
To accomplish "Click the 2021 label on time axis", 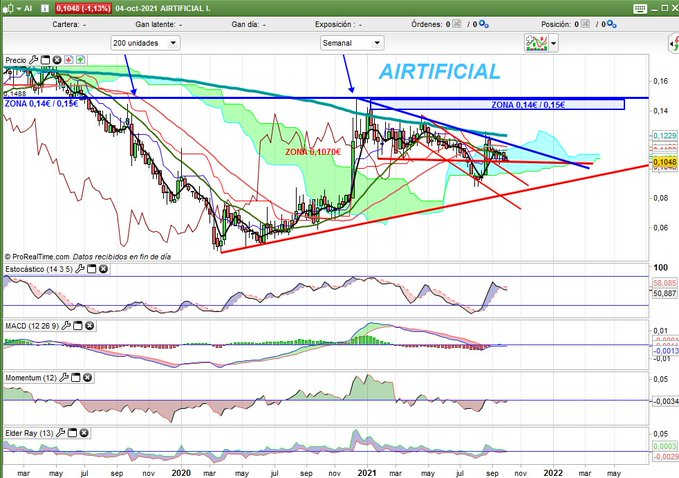I will pyautogui.click(x=367, y=473).
